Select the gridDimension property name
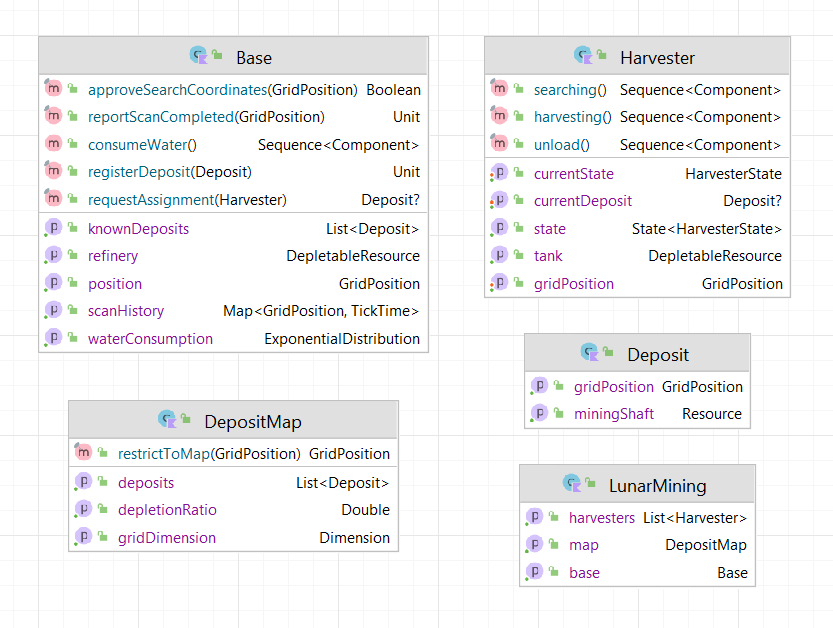The width and height of the screenshot is (833, 628). click(x=167, y=538)
